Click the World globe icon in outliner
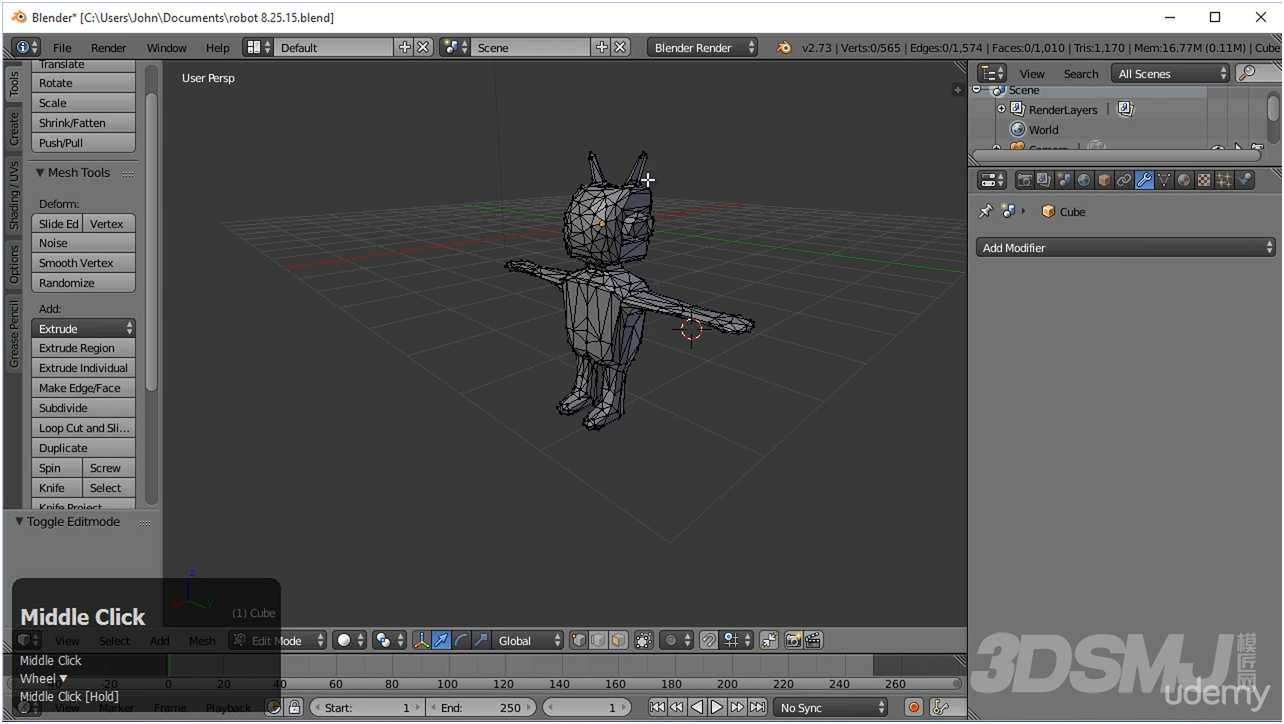The height and width of the screenshot is (724, 1284). [x=1018, y=129]
